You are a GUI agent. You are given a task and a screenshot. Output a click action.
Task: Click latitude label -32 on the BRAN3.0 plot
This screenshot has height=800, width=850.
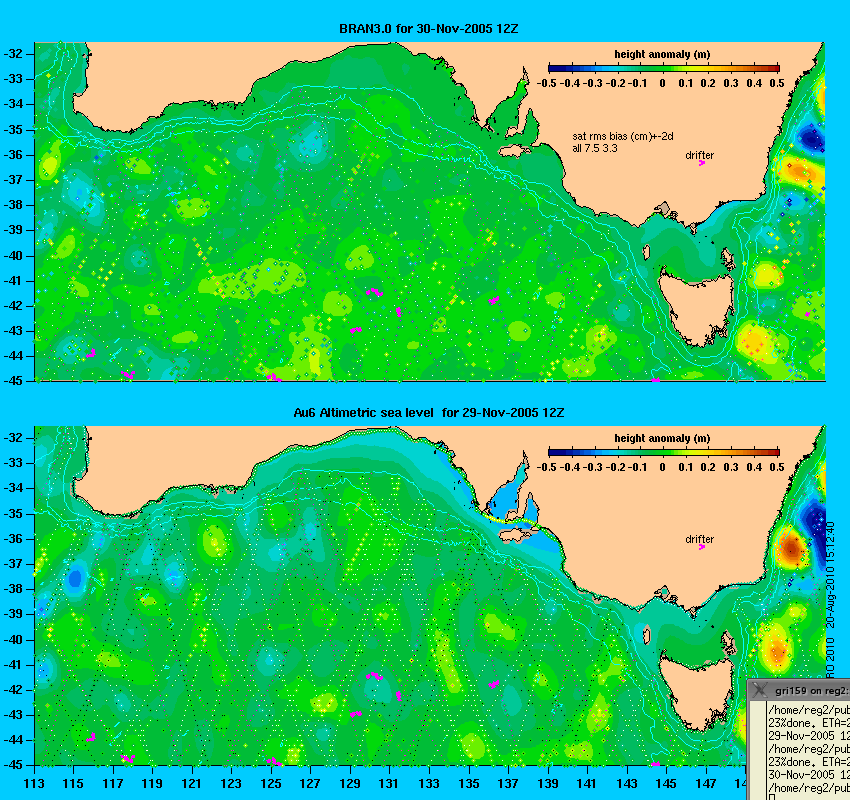click(x=14, y=54)
